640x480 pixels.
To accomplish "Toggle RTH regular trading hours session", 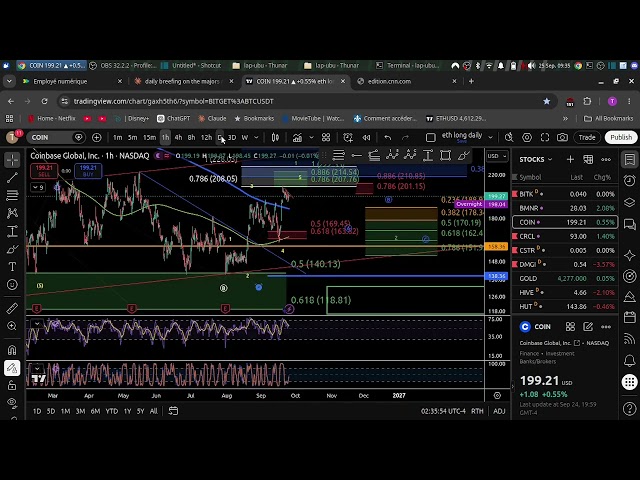I will point(477,411).
